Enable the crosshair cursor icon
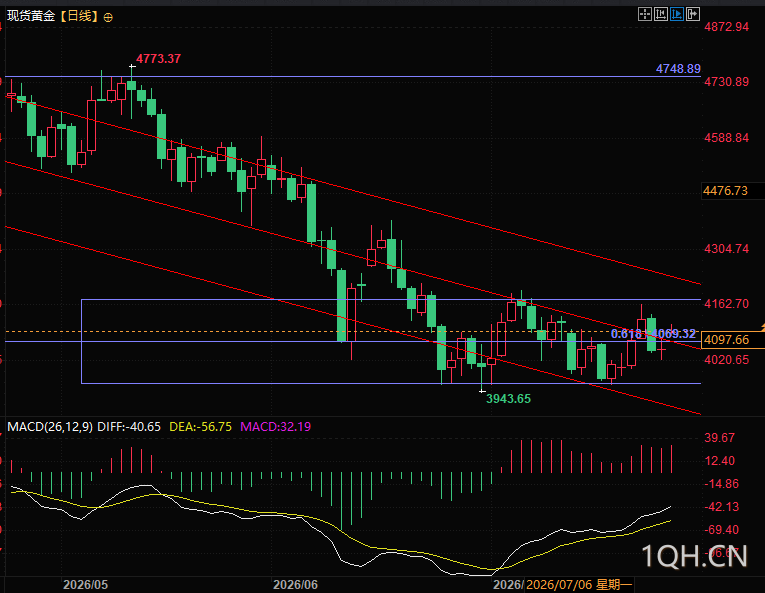 point(644,14)
